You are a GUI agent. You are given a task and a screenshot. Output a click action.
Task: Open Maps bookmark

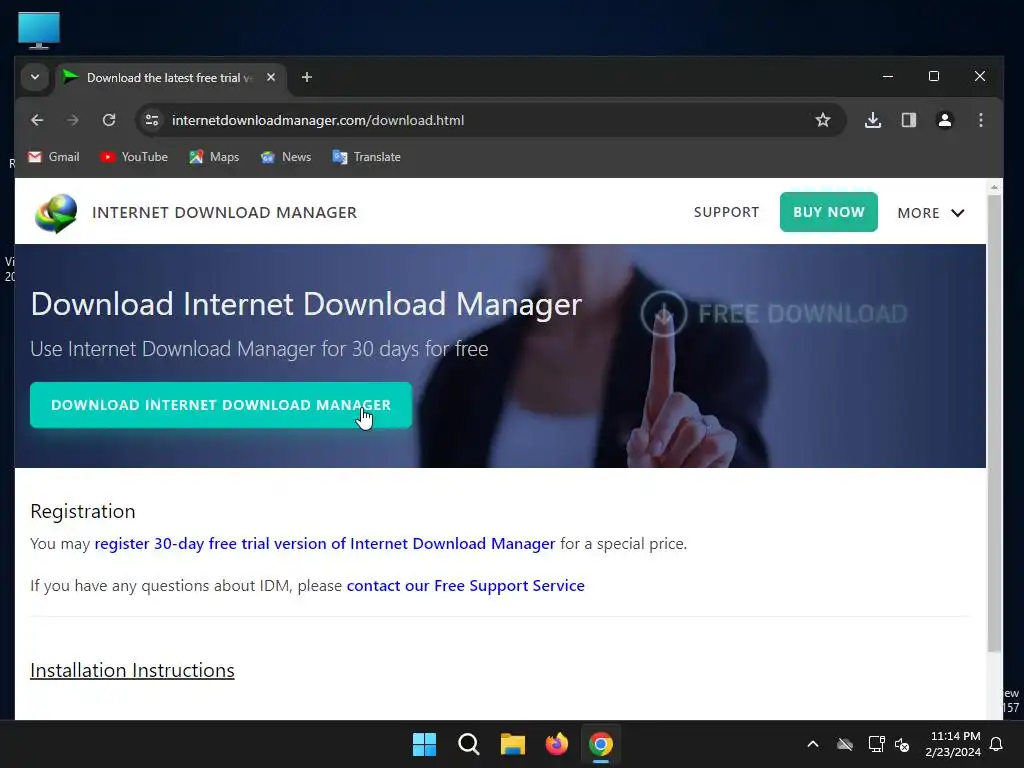coord(214,157)
